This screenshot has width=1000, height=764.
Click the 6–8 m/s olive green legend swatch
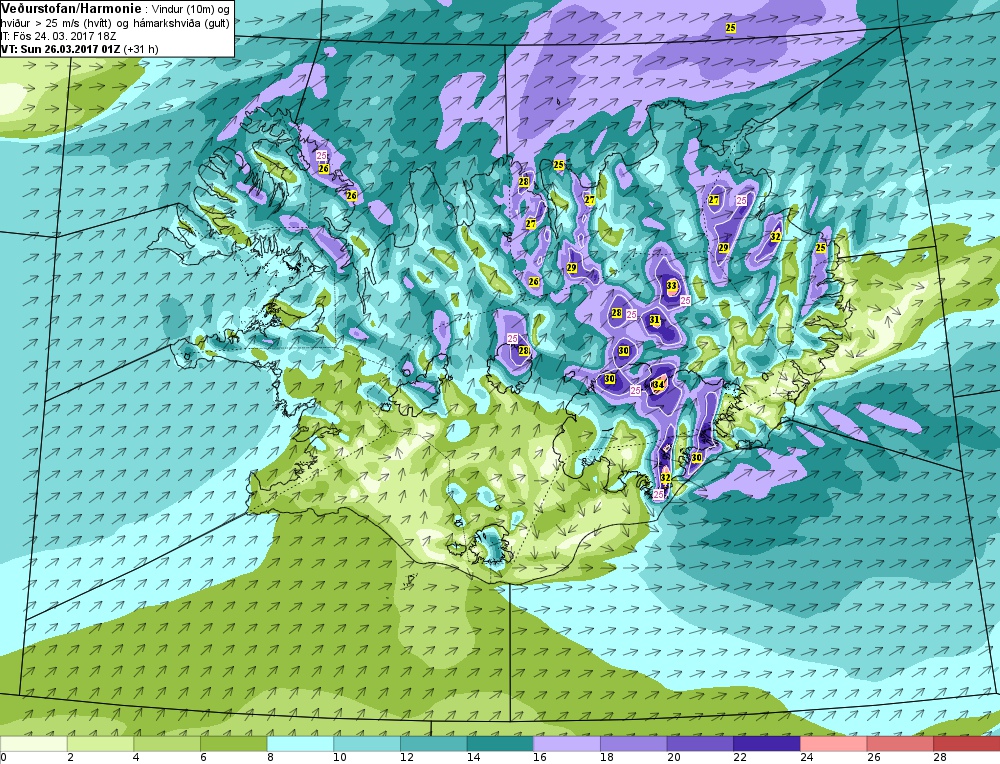tap(233, 744)
